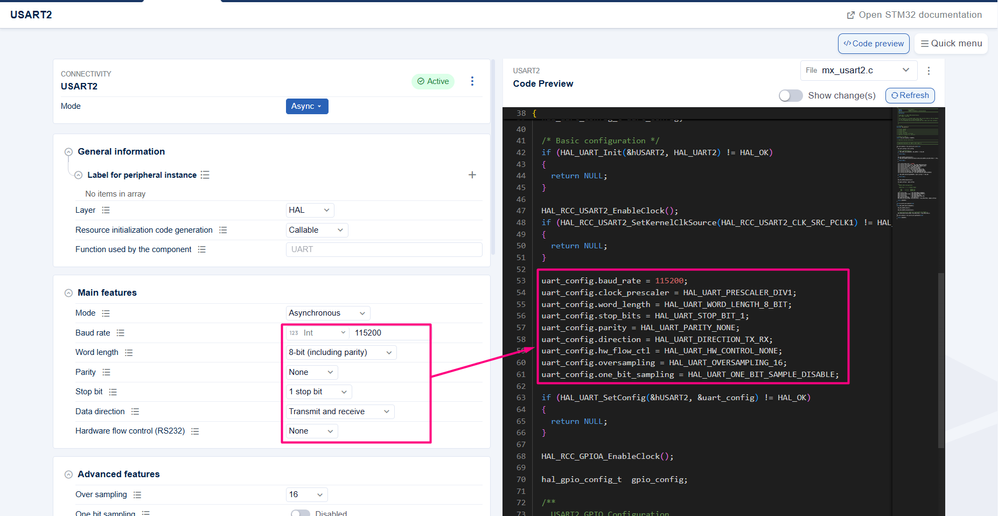Open Code Preview kebab options menu
The width and height of the screenshot is (998, 516).
[x=928, y=71]
